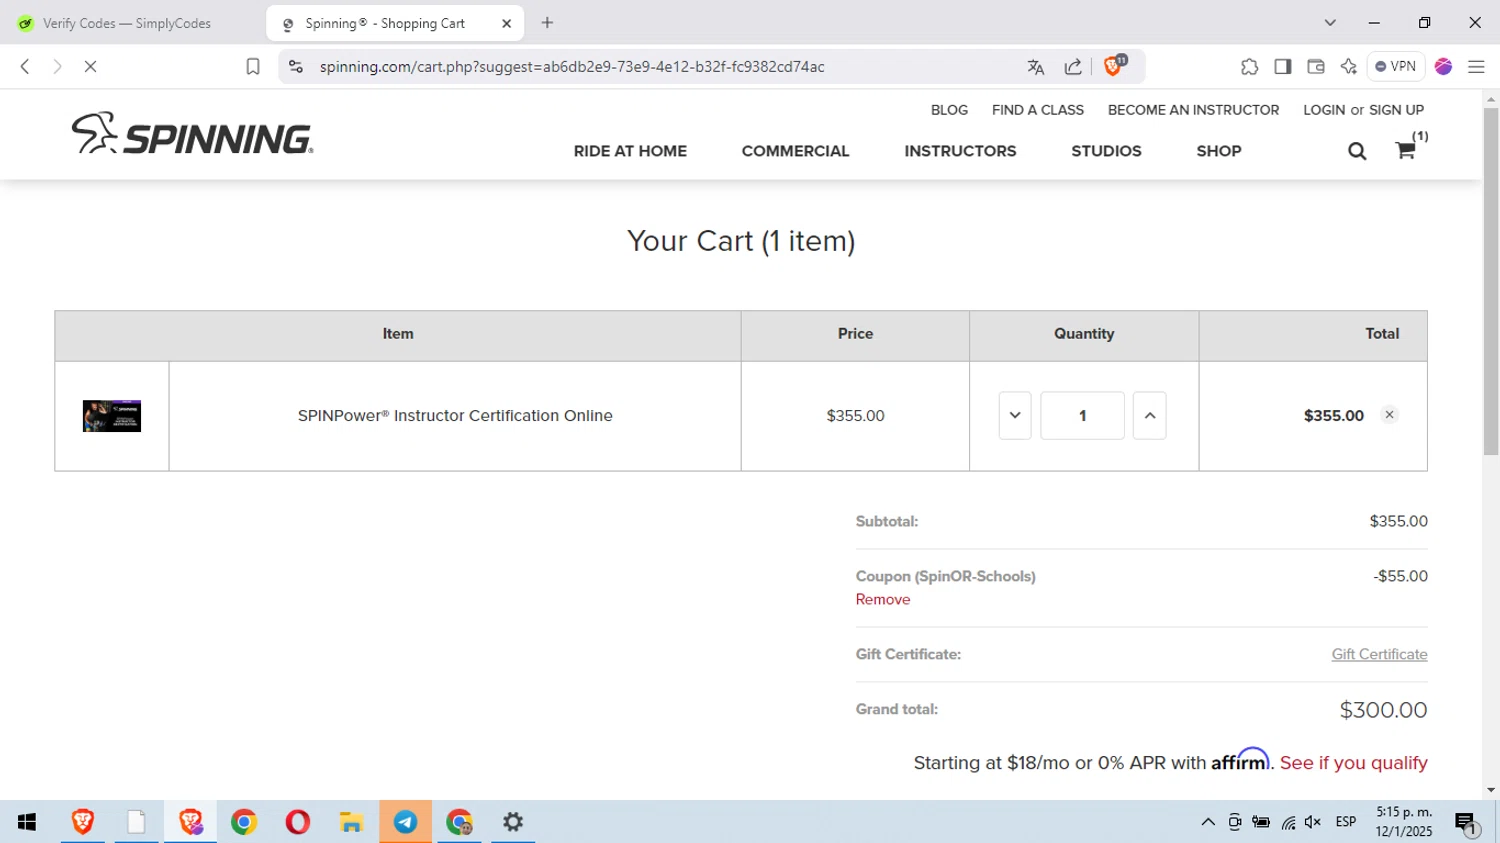Screen dimensions: 1500x843
Task: Open STUDIOS menu
Action: click(x=1106, y=151)
